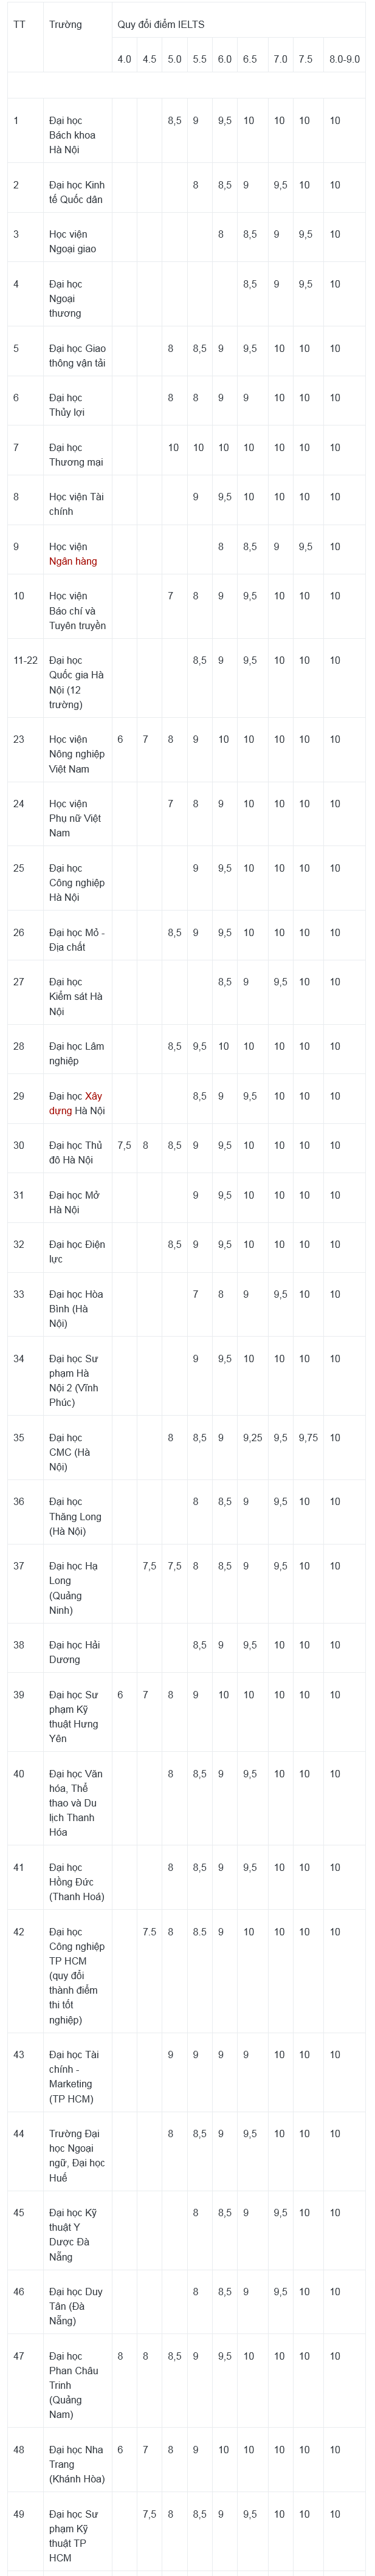Click the "Quy đổi điểm IELTS" header cell
Screen dimensions: 375x2576
(238, 24)
